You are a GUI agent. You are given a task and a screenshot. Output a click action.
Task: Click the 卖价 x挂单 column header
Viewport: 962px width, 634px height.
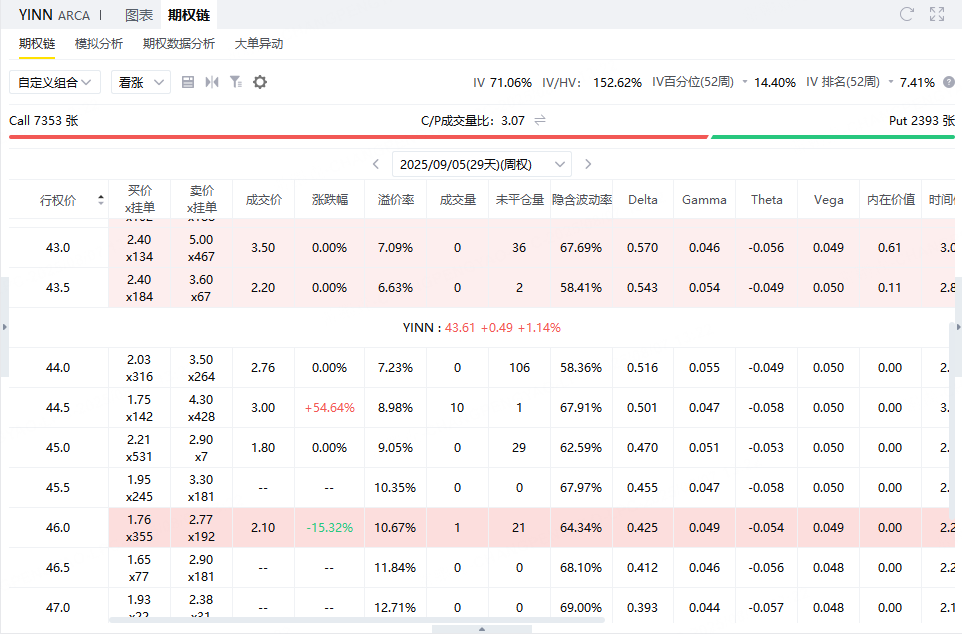pos(202,199)
